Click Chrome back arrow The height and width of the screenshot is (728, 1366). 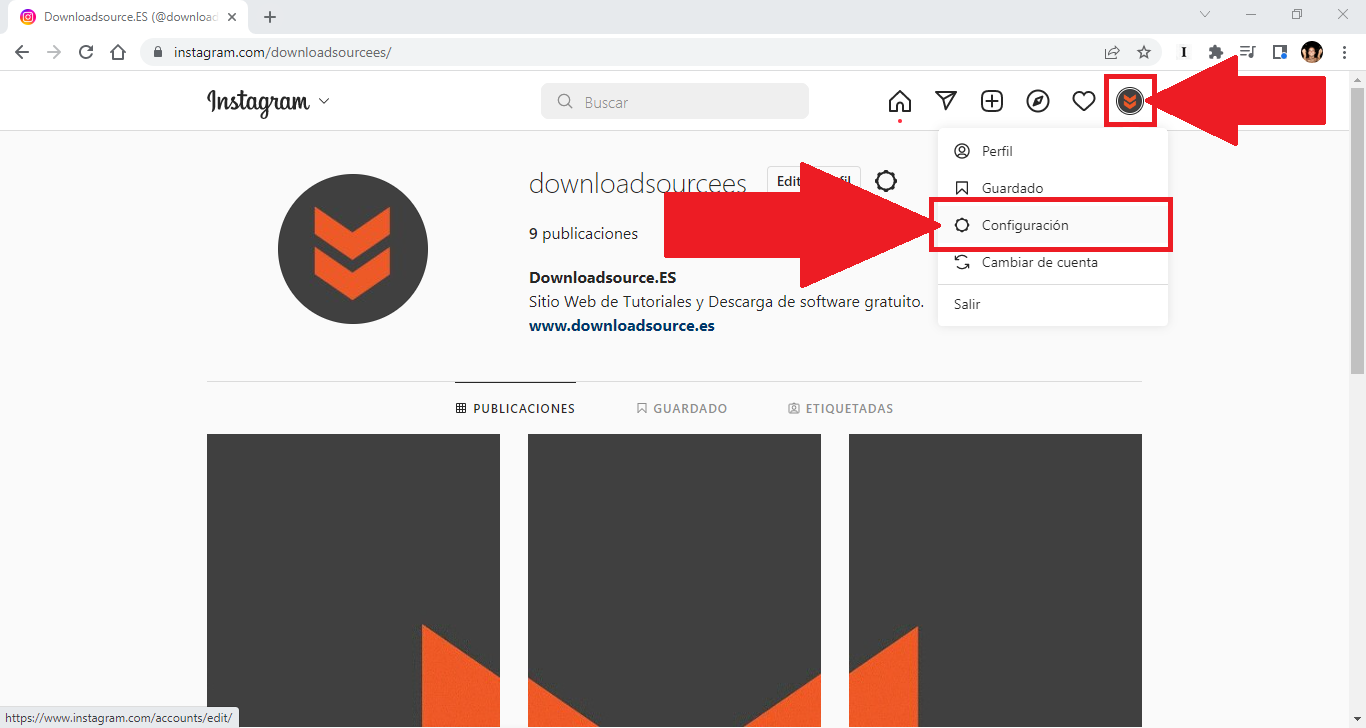[22, 52]
